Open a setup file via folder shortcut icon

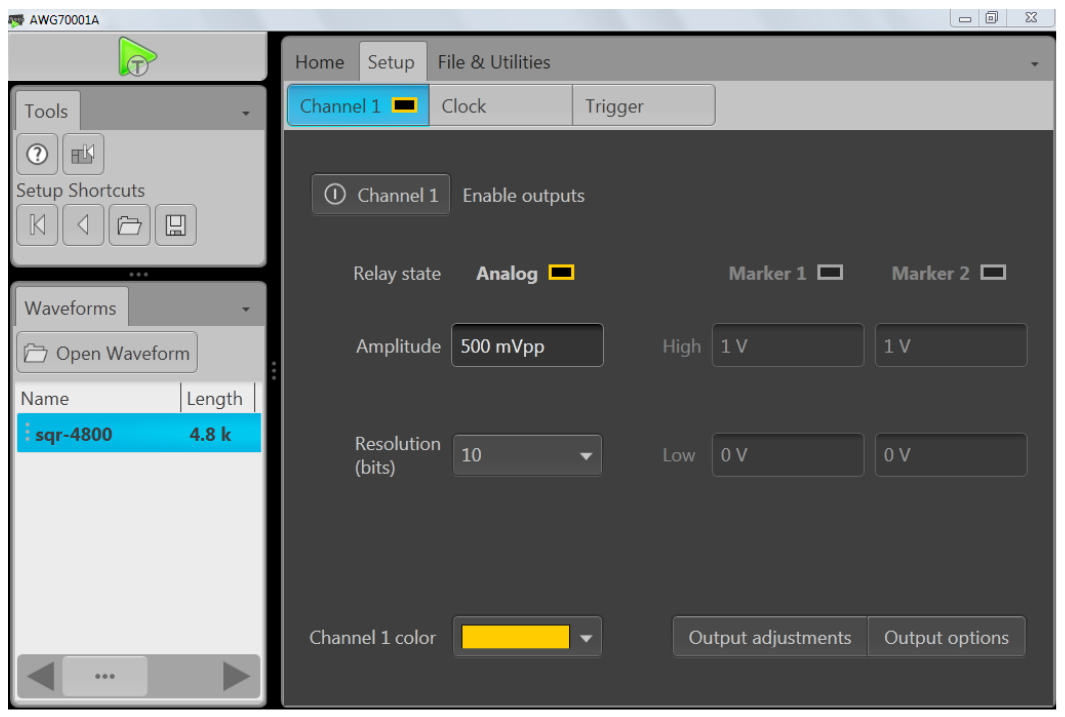pyautogui.click(x=129, y=224)
